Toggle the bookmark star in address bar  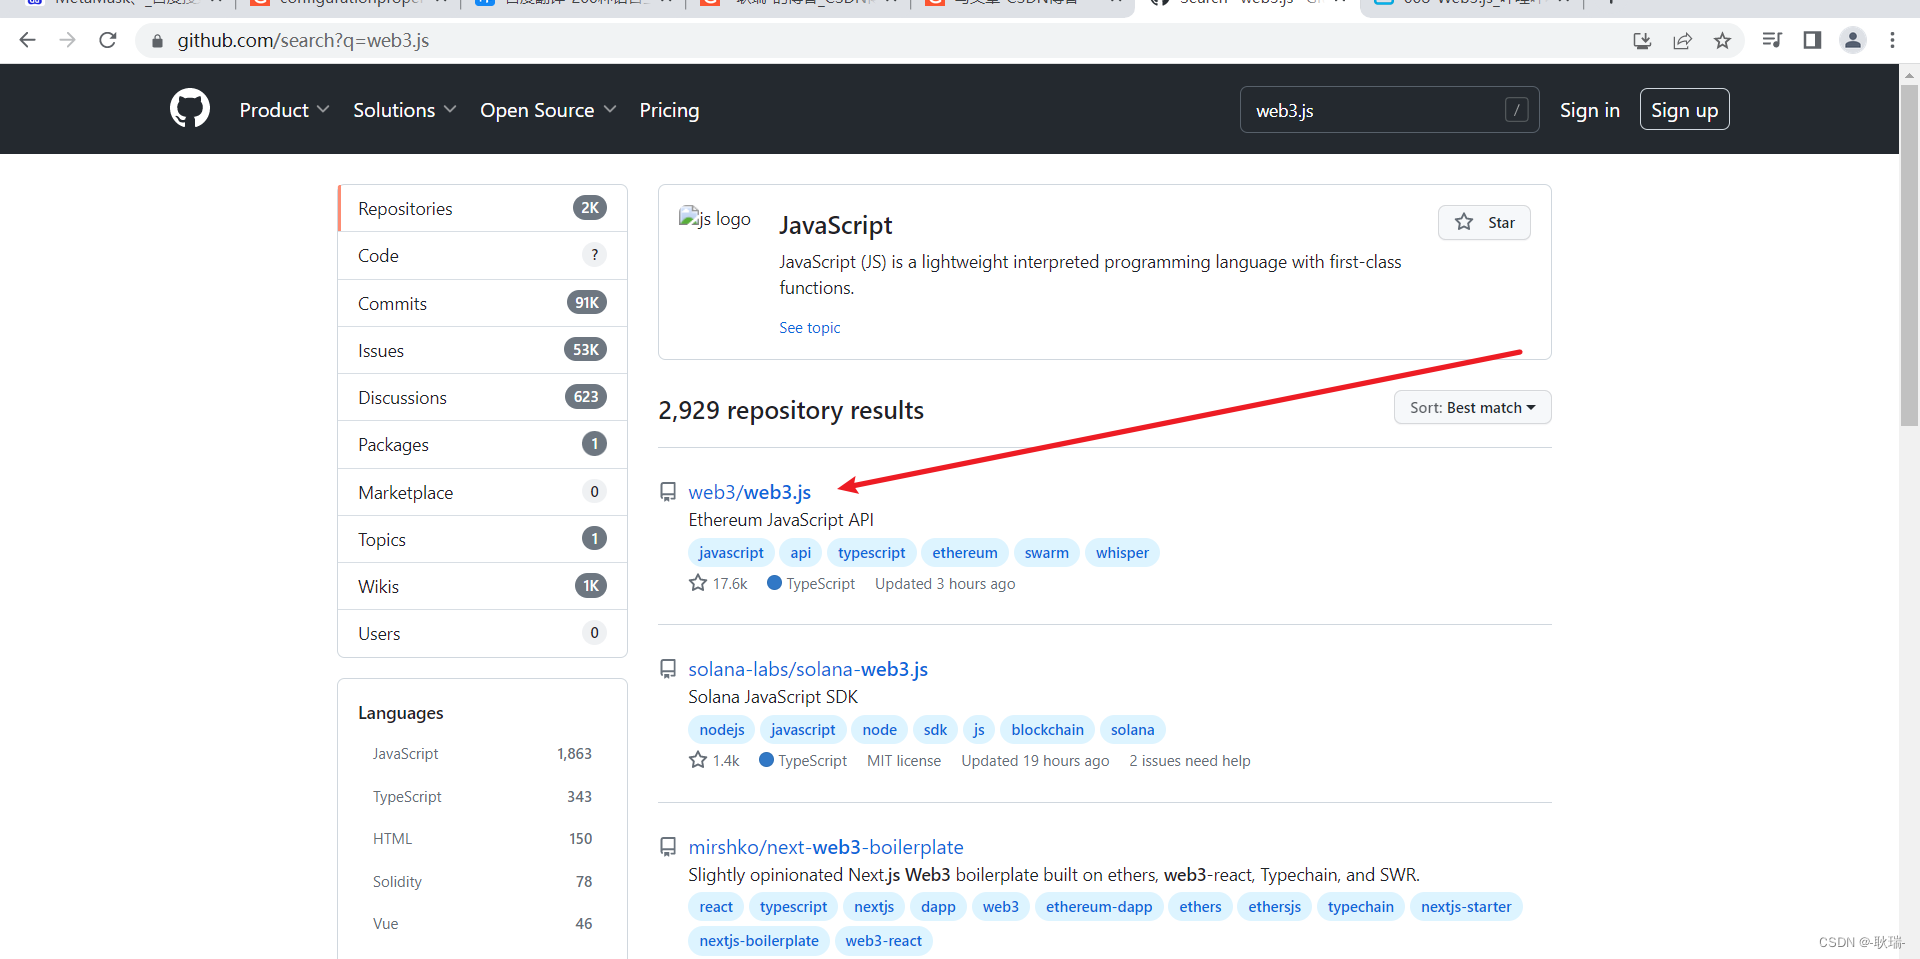tap(1723, 41)
